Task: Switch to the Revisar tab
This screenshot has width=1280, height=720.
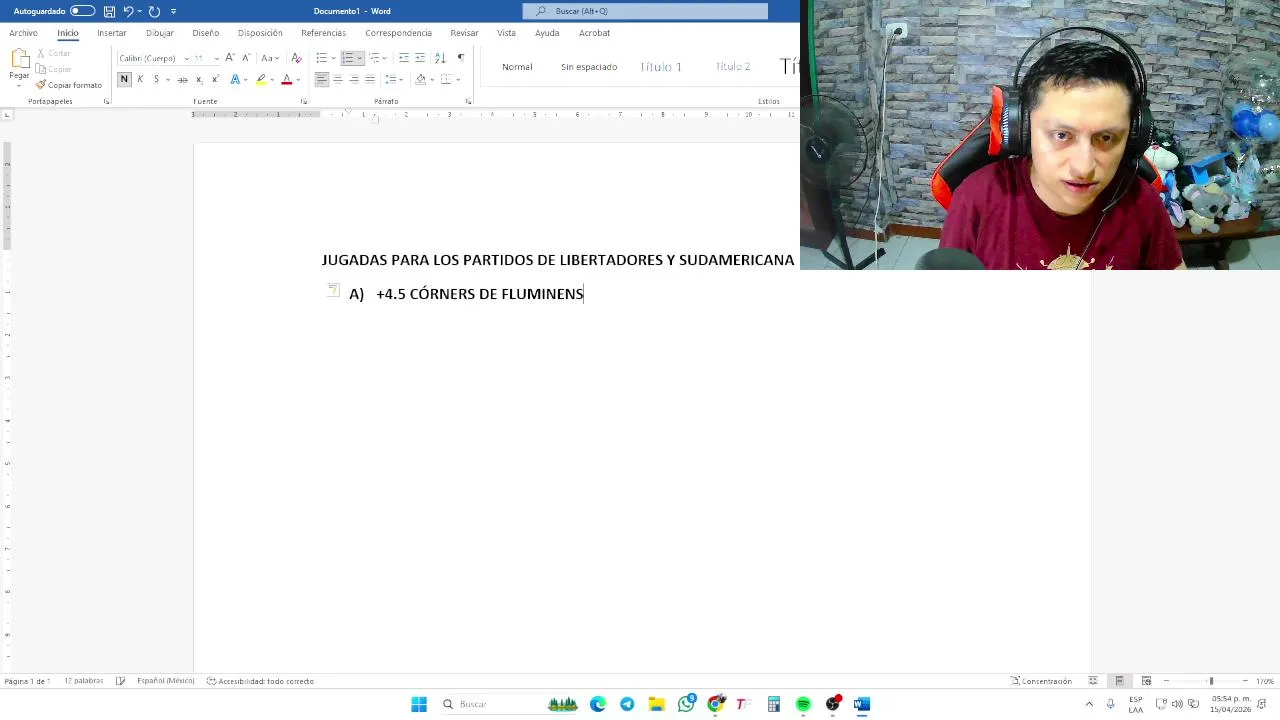Action: coord(464,33)
